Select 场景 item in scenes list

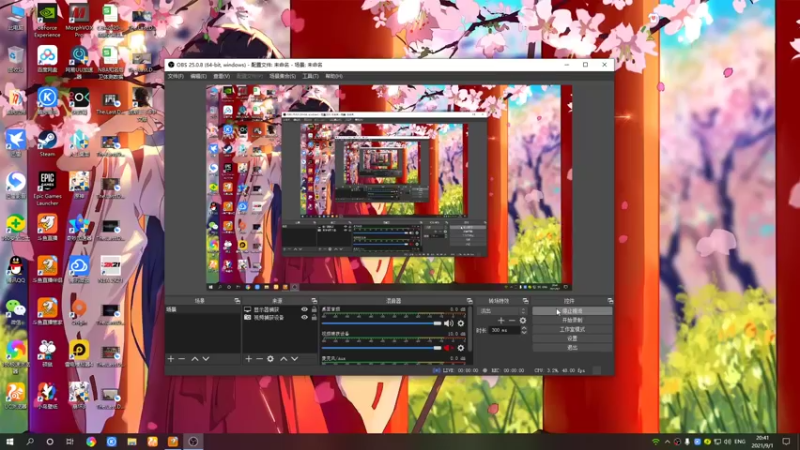tap(203, 310)
